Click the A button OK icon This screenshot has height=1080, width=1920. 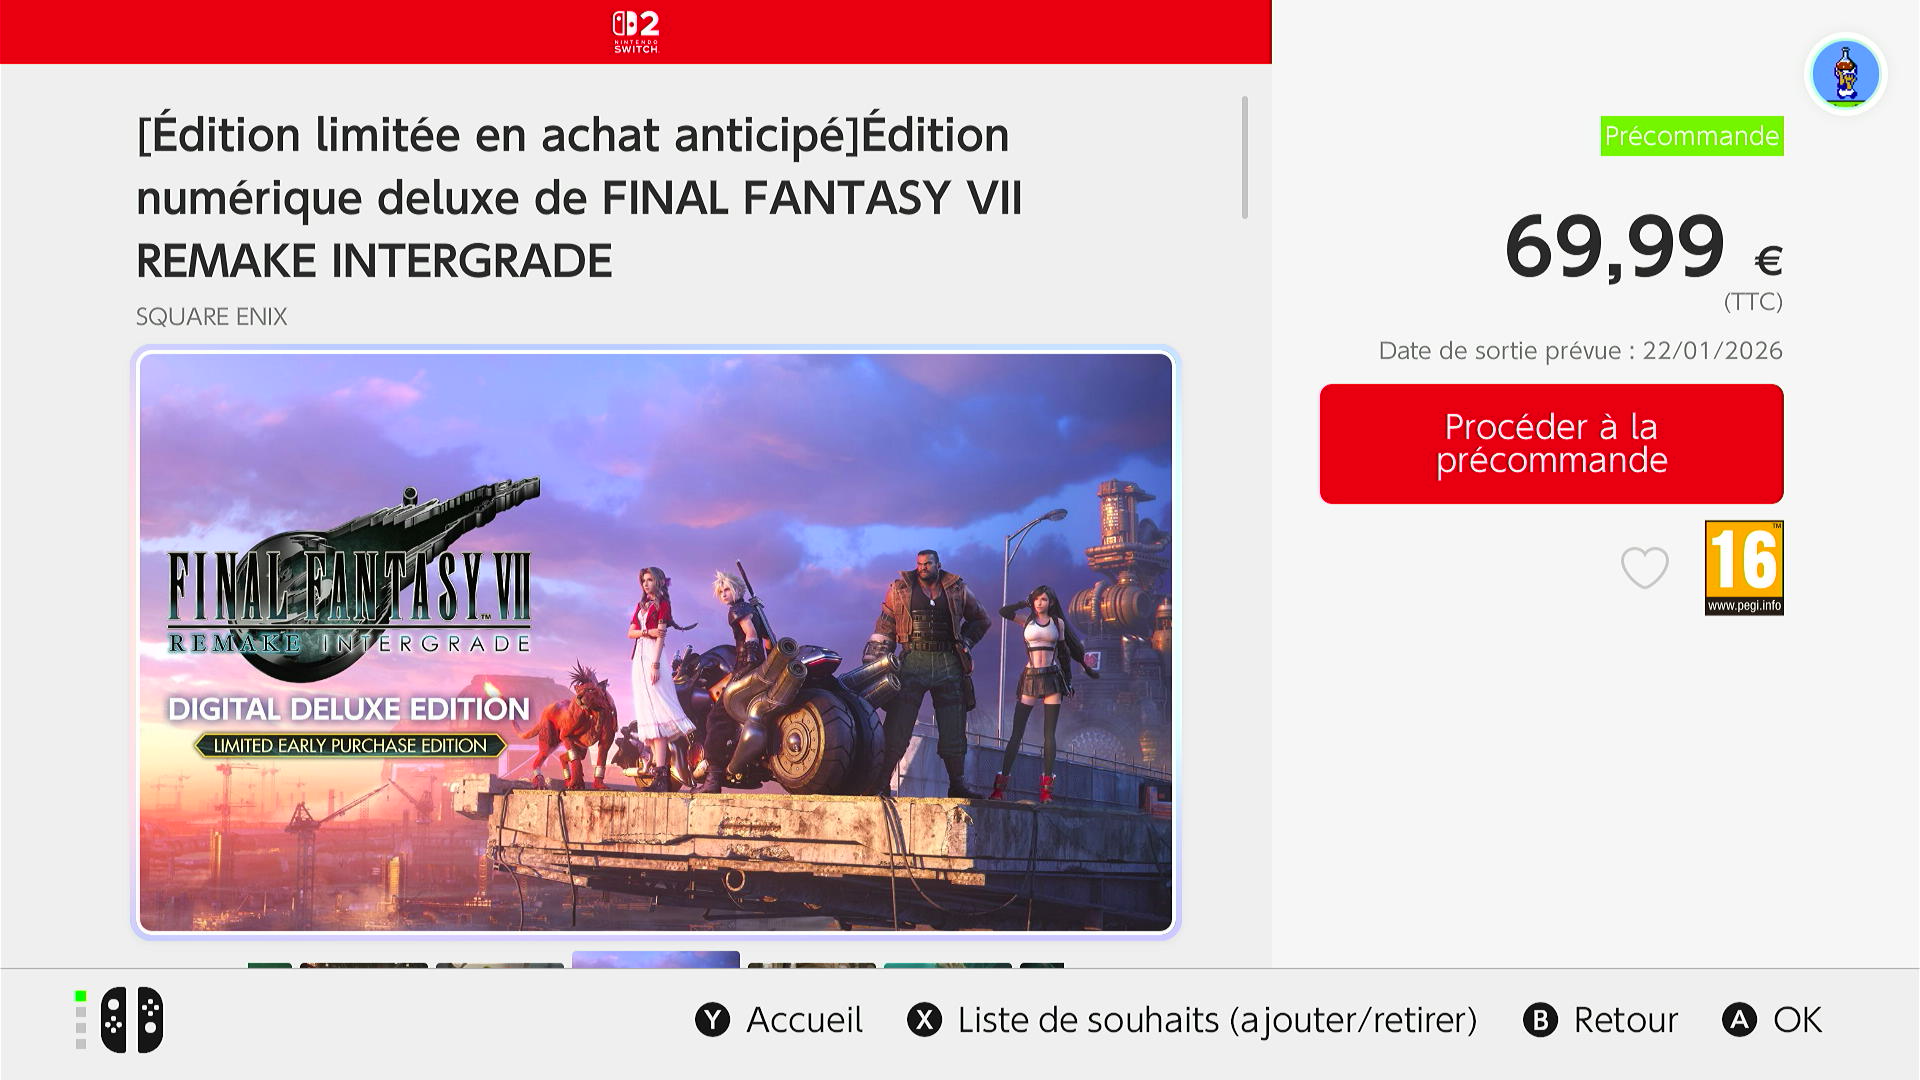click(1739, 1020)
